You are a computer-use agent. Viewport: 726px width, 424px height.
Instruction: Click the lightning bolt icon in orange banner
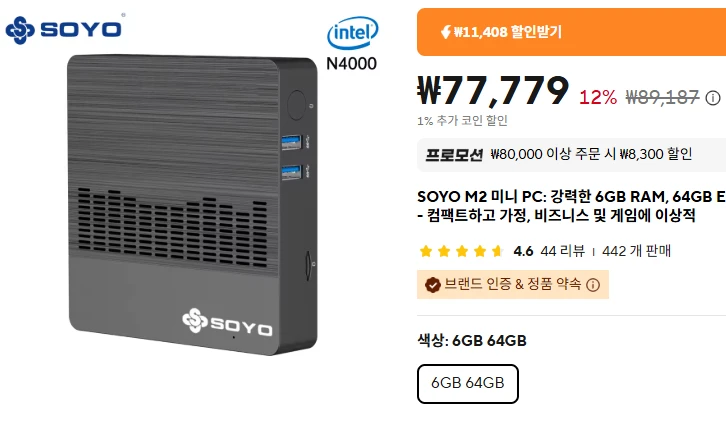pos(445,32)
